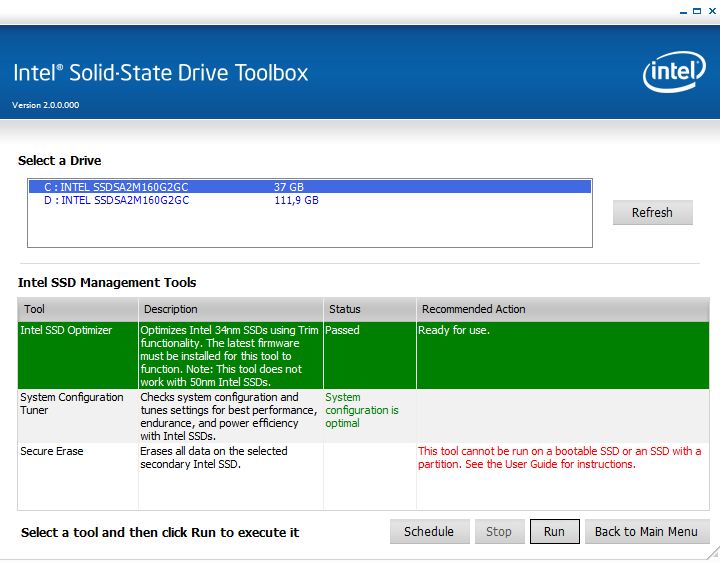Image resolution: width=720 pixels, height=562 pixels.
Task: Click the Status column header
Action: pyautogui.click(x=370, y=309)
